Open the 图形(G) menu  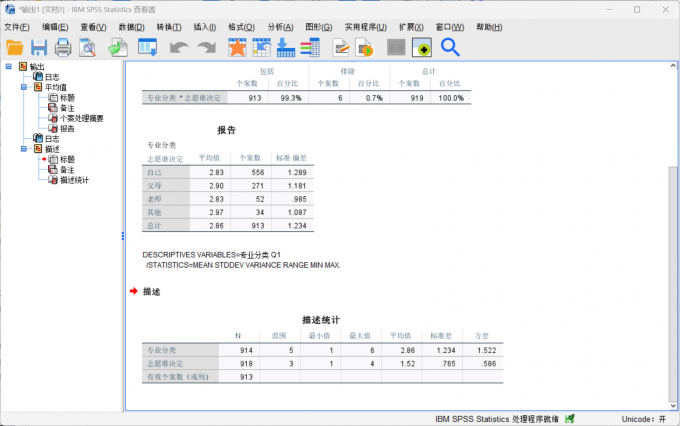tap(319, 26)
